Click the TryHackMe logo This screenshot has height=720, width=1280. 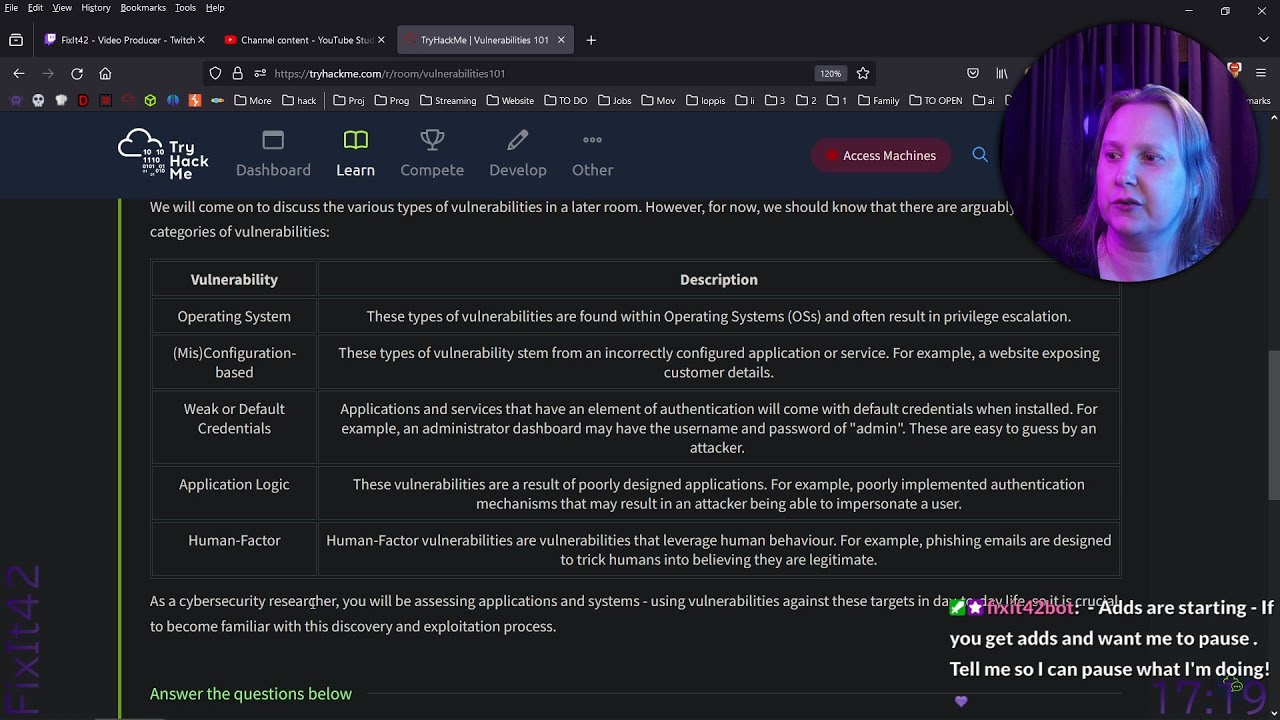click(163, 155)
